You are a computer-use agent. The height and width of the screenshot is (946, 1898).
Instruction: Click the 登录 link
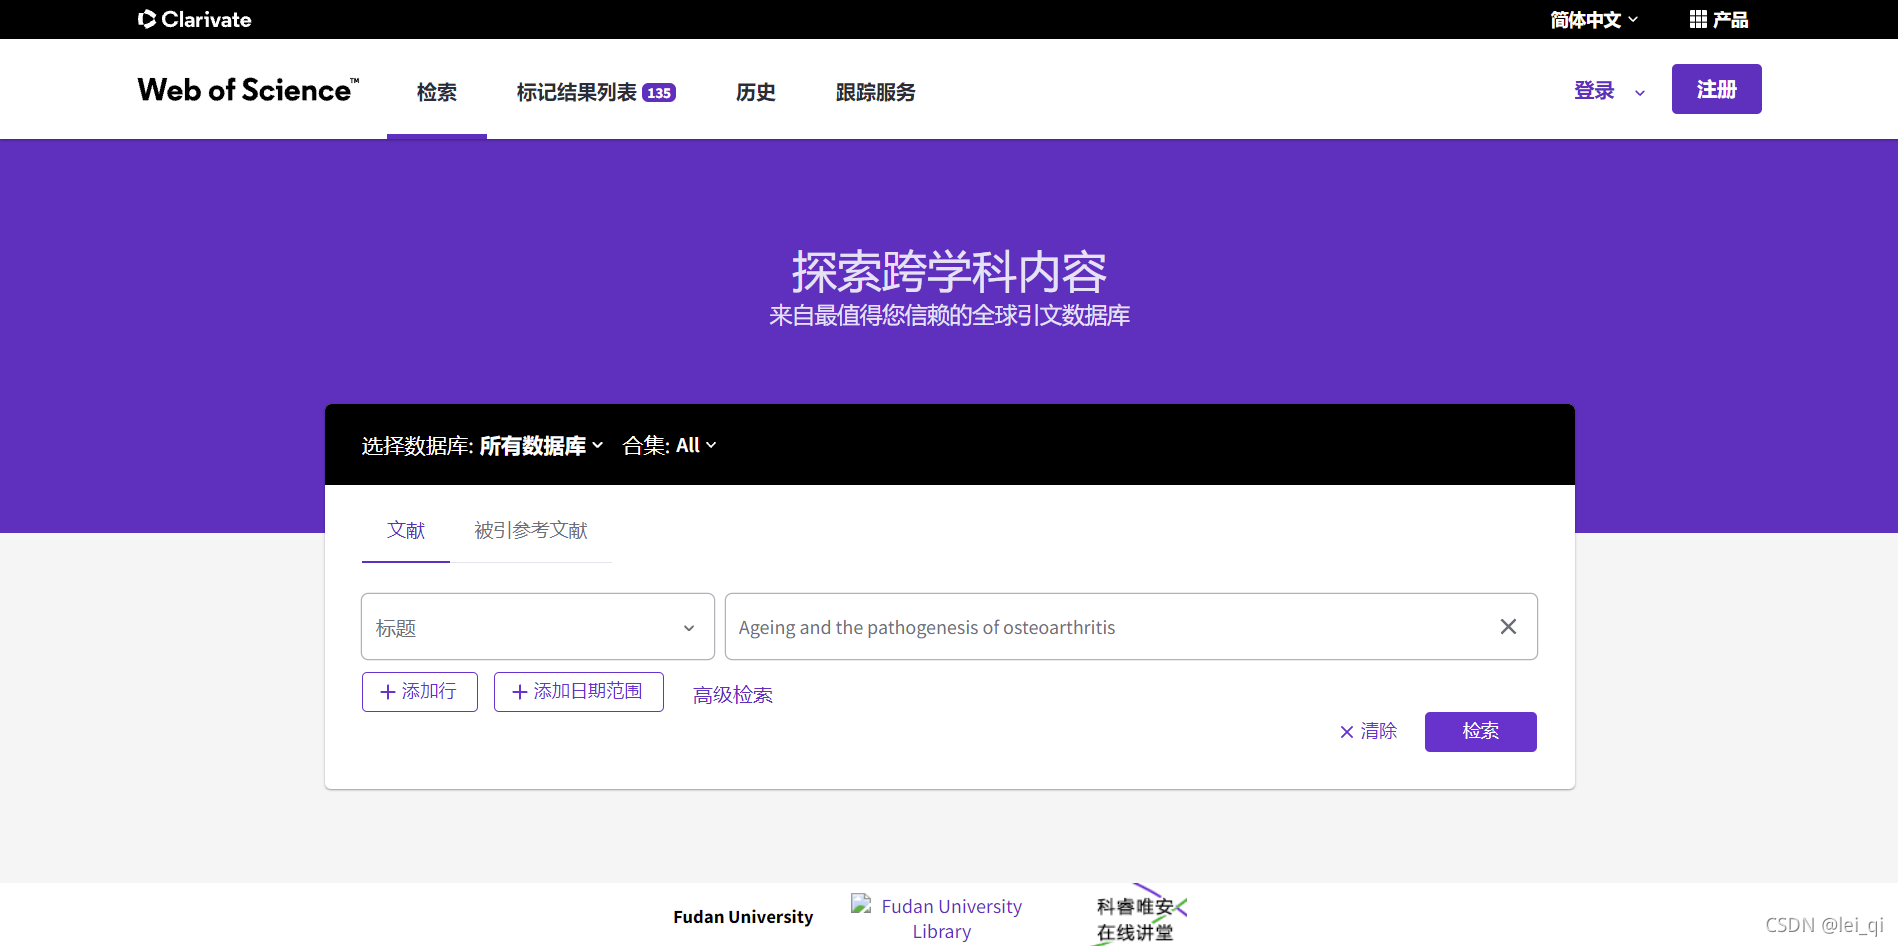pos(1594,91)
